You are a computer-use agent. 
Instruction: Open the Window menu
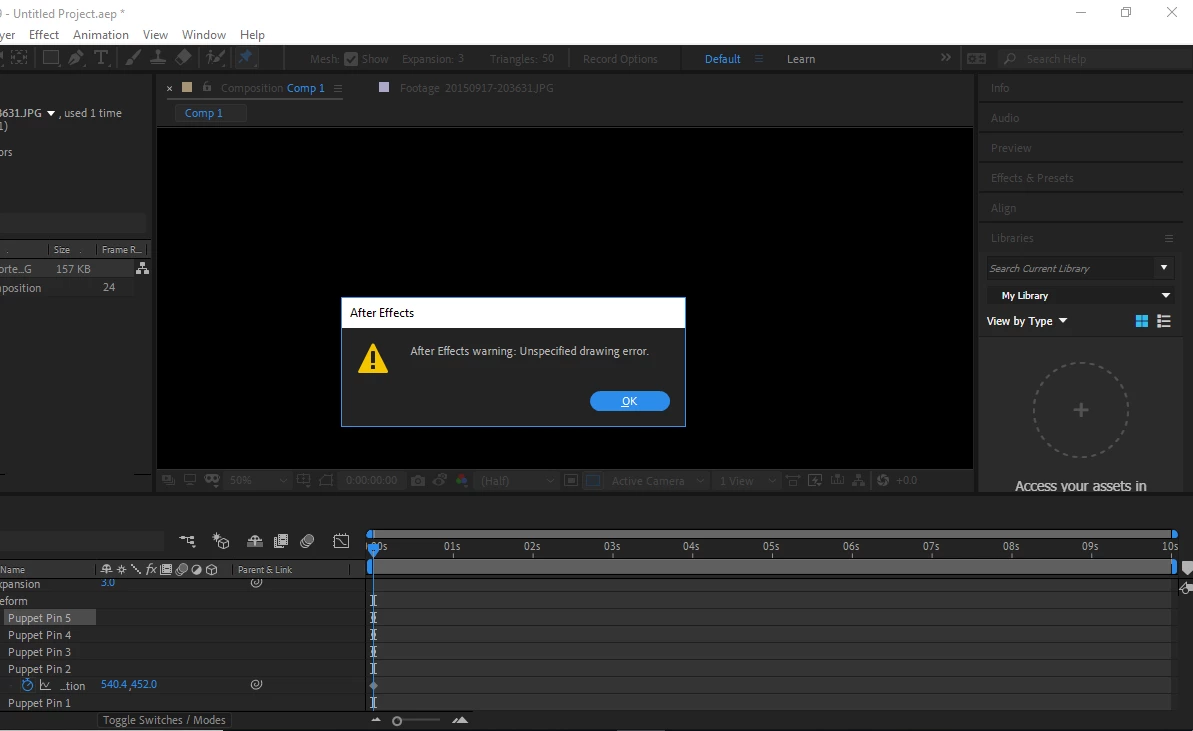(x=204, y=35)
